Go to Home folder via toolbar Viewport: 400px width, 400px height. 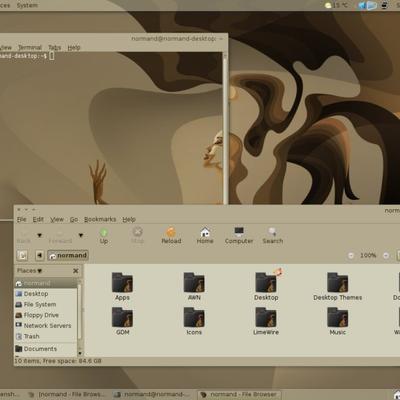[x=205, y=236]
